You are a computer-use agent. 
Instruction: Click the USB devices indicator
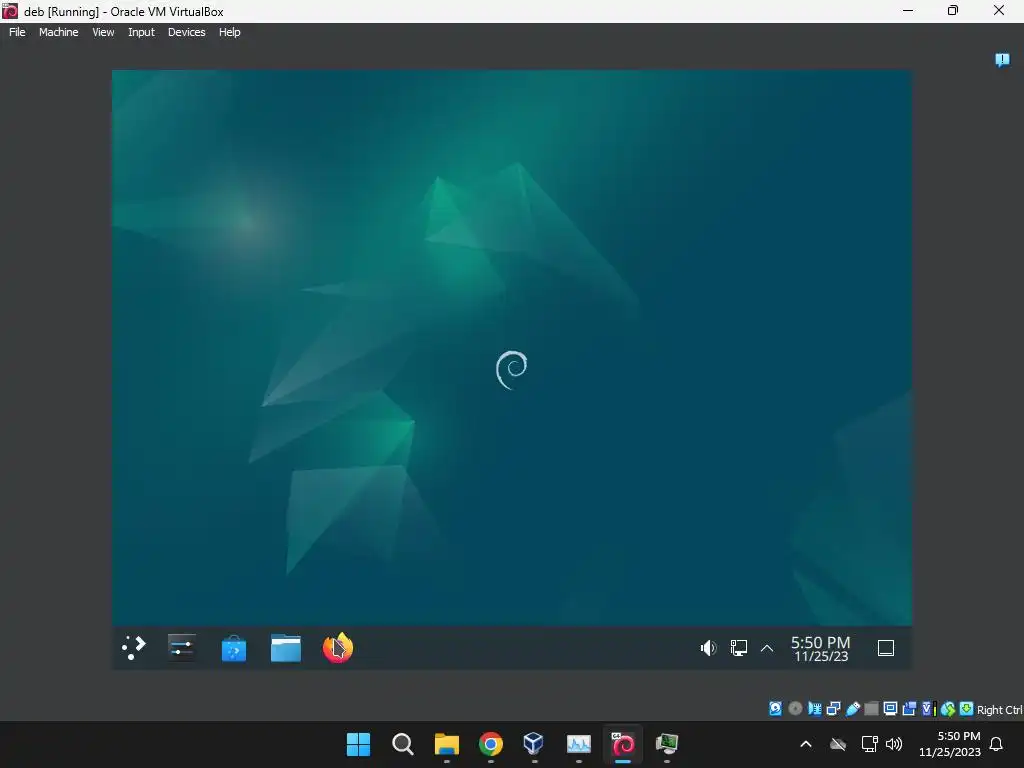853,709
